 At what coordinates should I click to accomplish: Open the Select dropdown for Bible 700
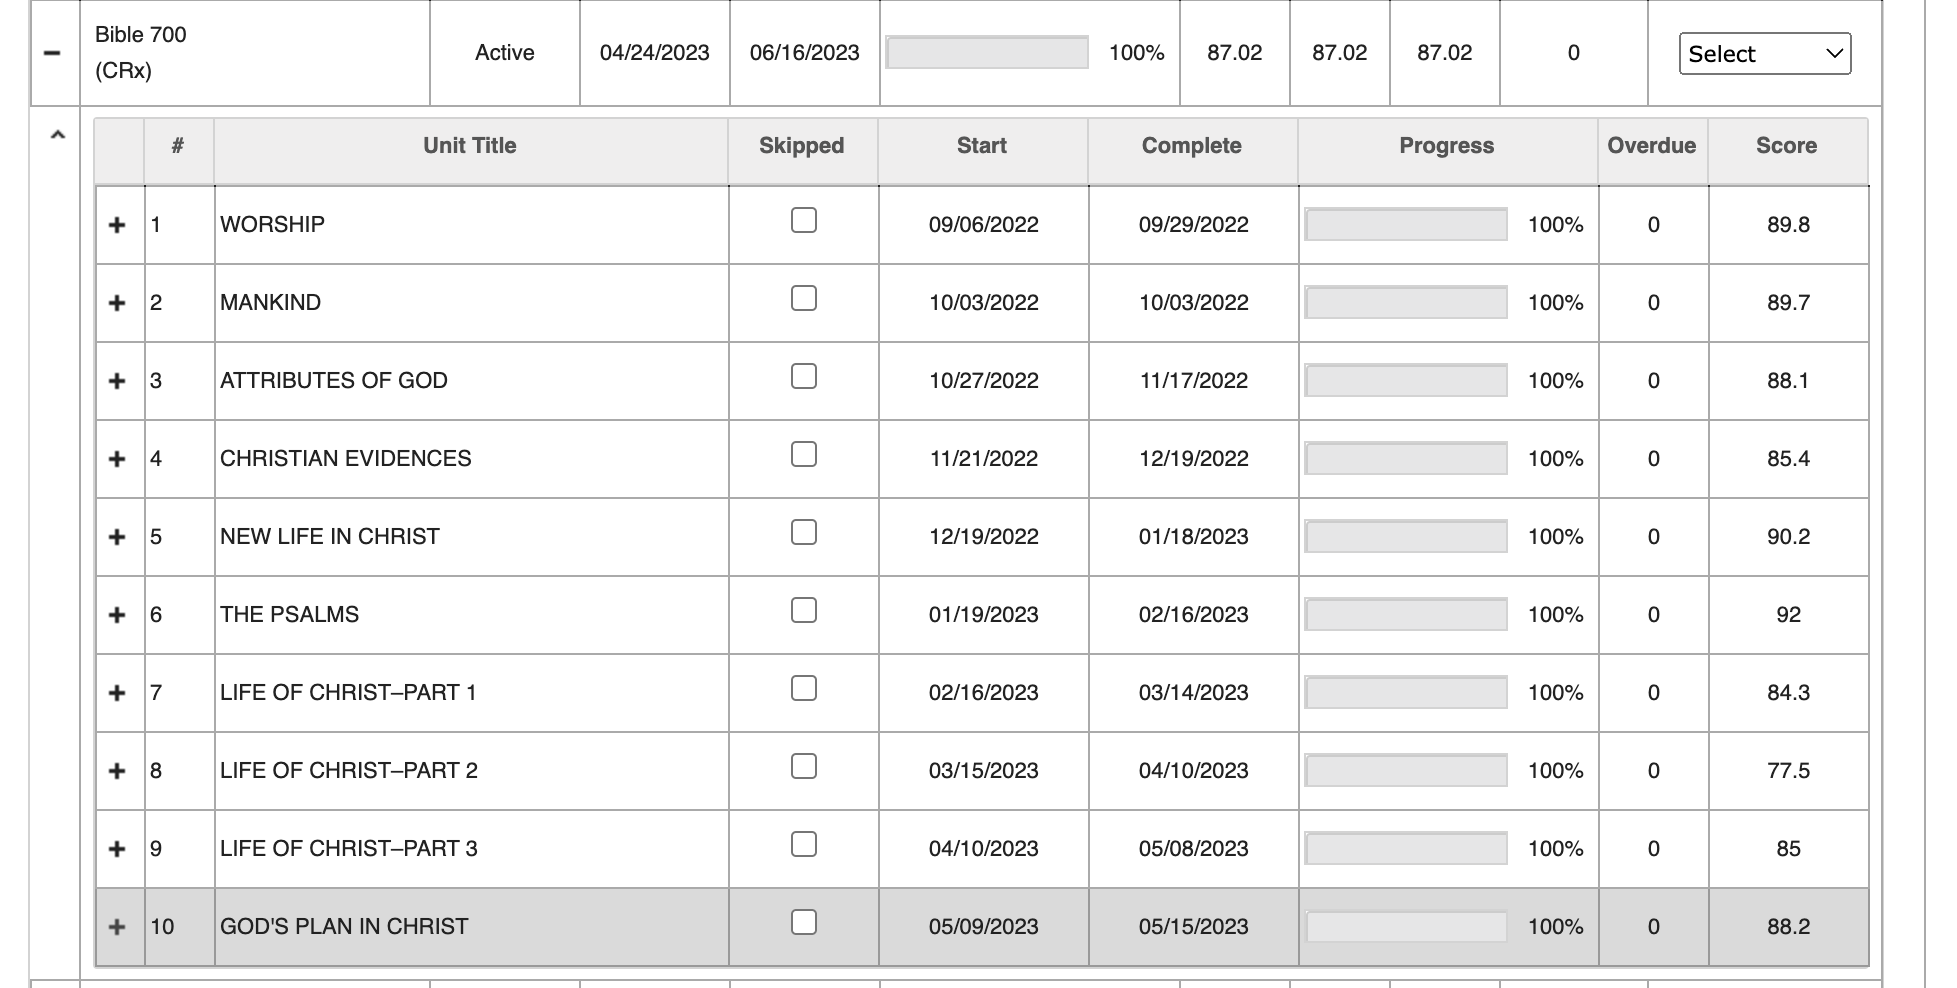1765,54
